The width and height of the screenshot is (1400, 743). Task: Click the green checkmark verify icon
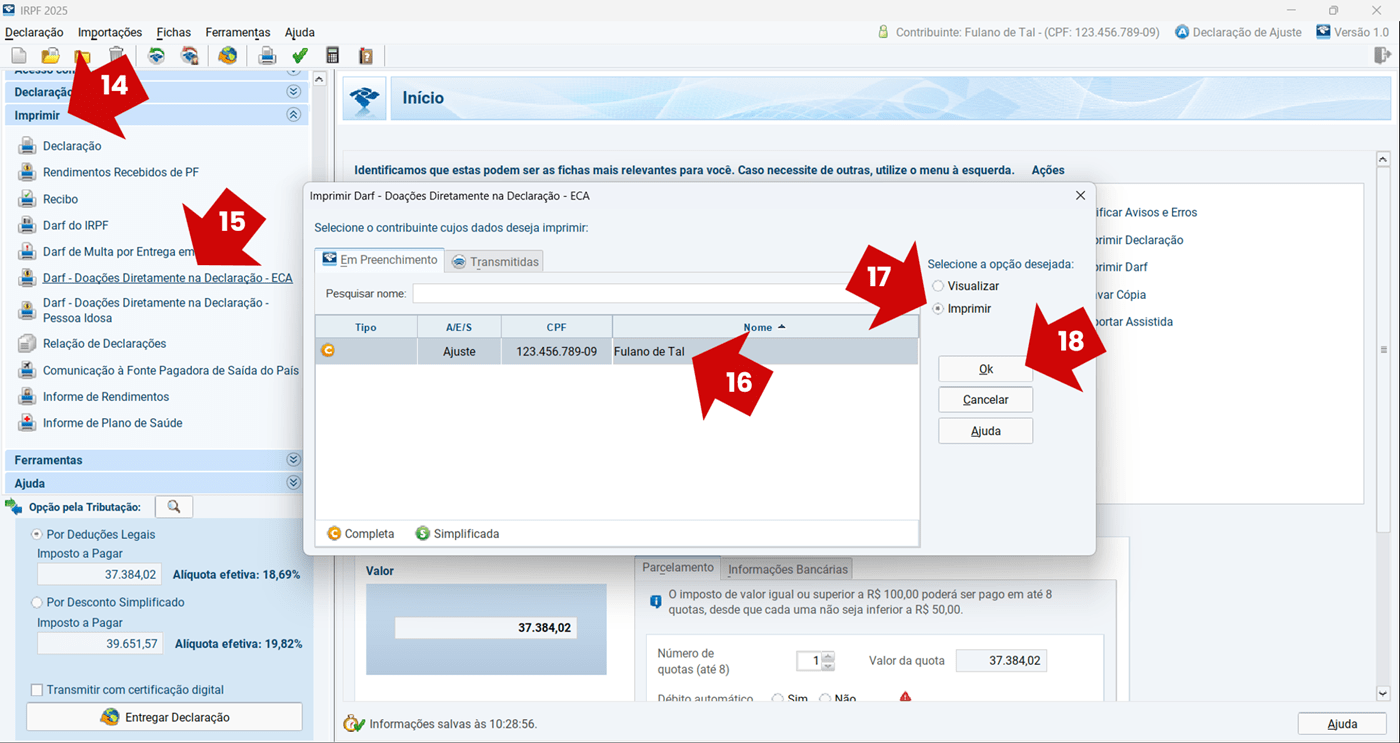(x=300, y=56)
